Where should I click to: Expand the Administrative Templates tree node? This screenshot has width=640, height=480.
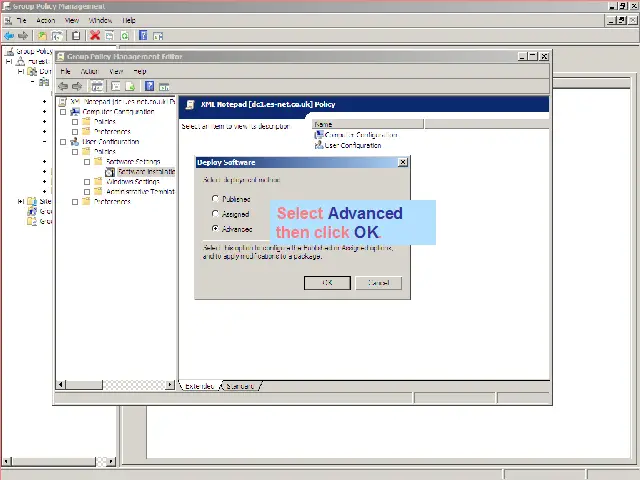coord(87,192)
